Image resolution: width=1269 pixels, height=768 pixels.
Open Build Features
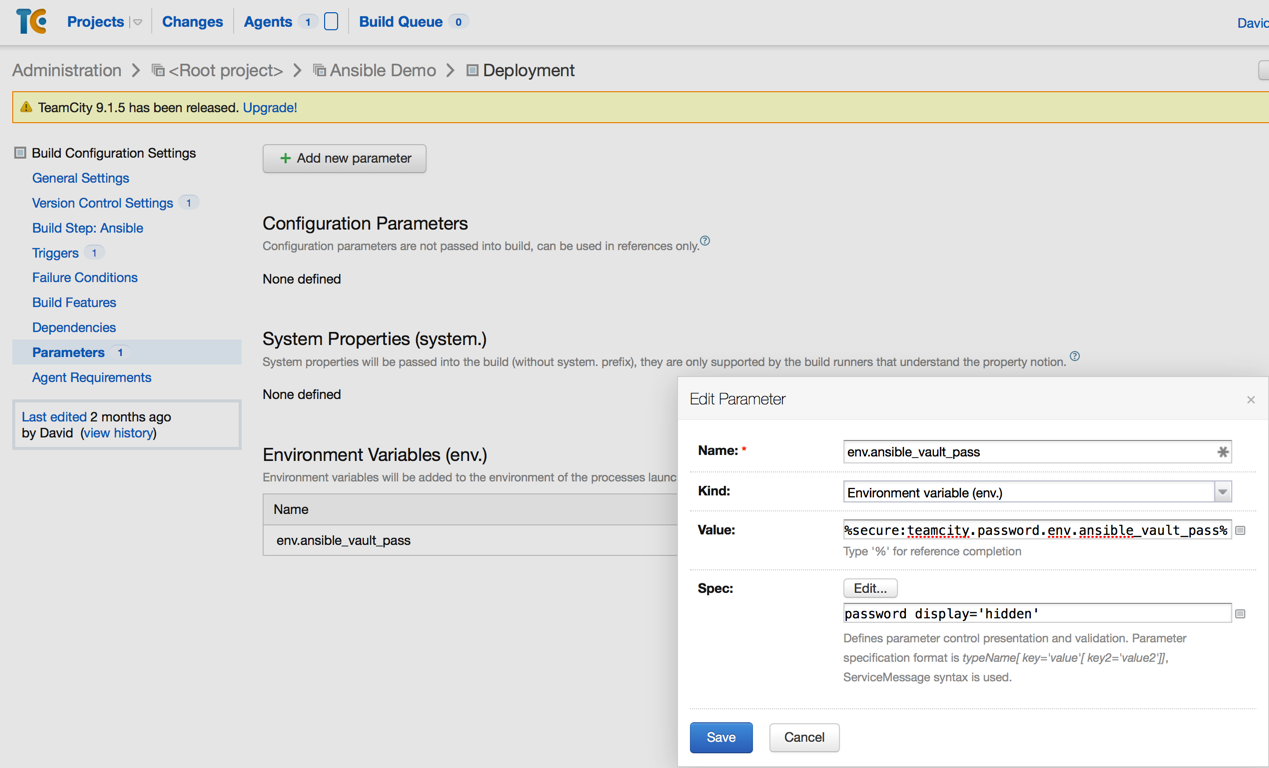74,302
